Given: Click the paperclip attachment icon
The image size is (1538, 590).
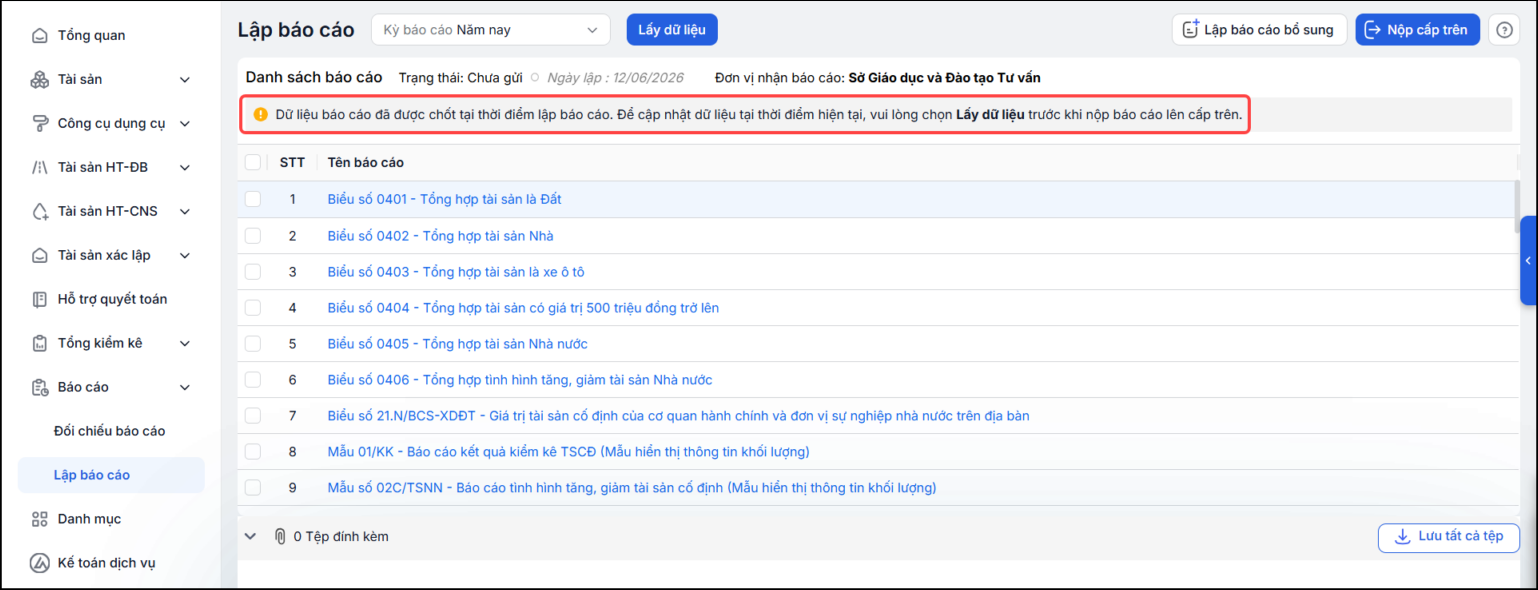Looking at the screenshot, I should (x=280, y=537).
